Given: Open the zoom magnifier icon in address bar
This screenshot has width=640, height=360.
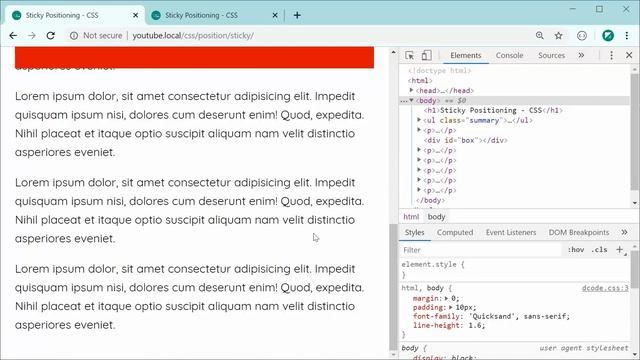Looking at the screenshot, I should (540, 36).
